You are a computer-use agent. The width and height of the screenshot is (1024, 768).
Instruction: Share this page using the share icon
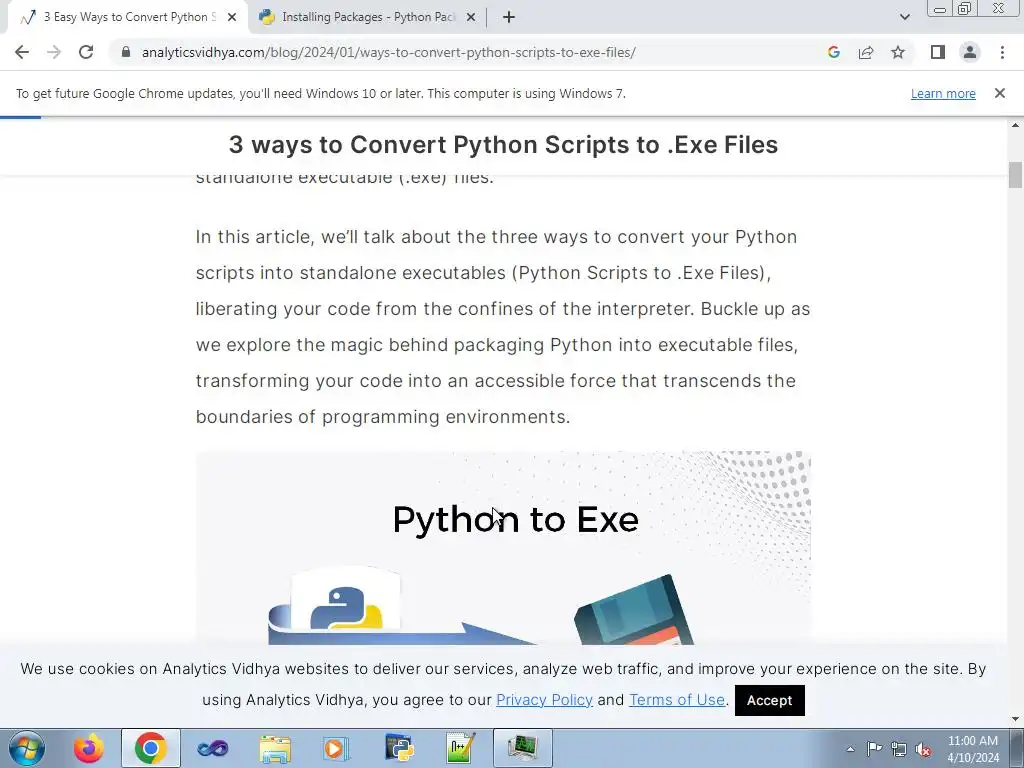866,52
